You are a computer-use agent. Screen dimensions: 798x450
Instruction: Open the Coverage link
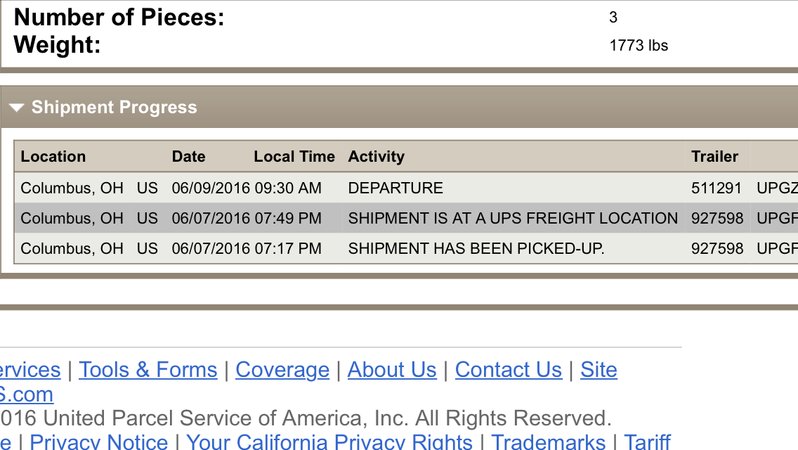(282, 370)
